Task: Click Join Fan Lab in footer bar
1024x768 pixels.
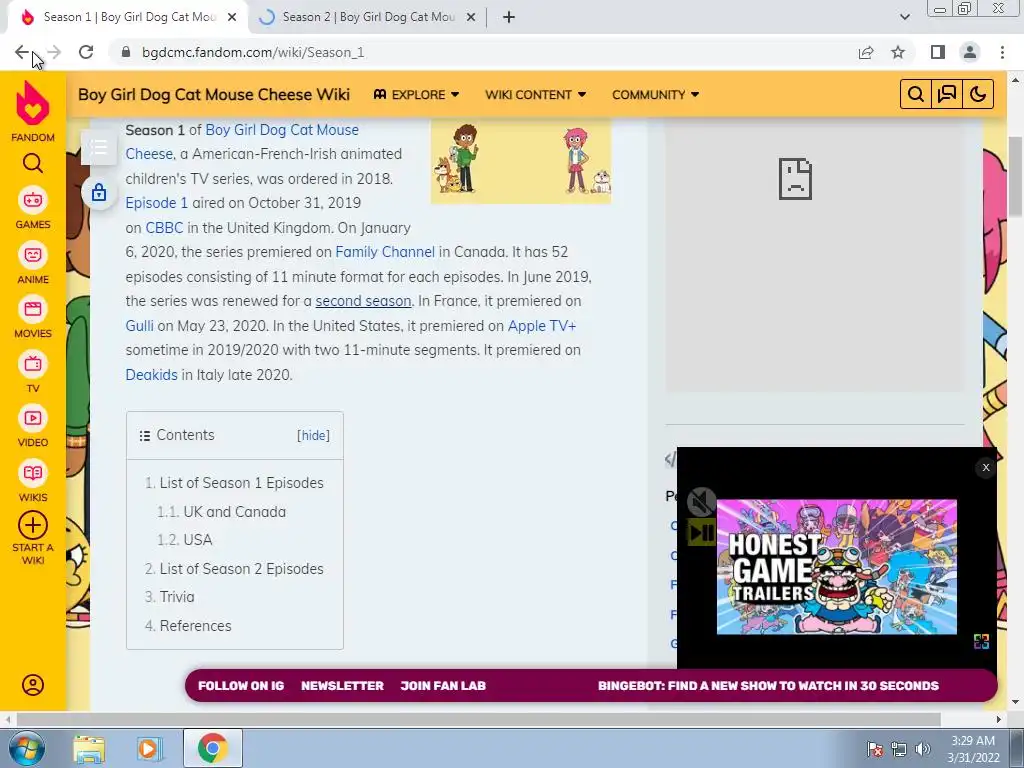Action: 443,686
